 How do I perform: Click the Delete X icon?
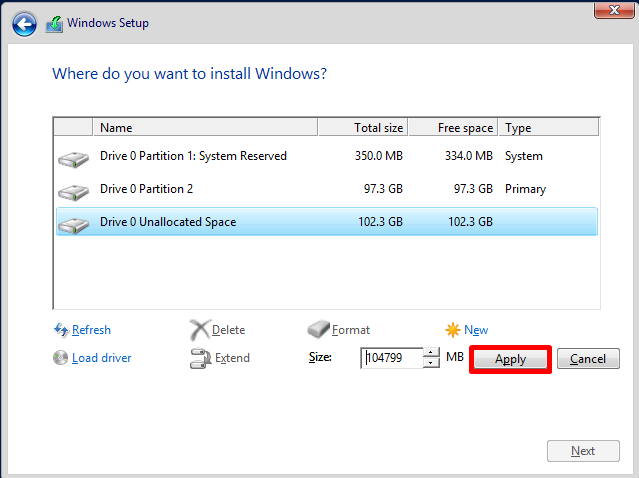click(200, 330)
